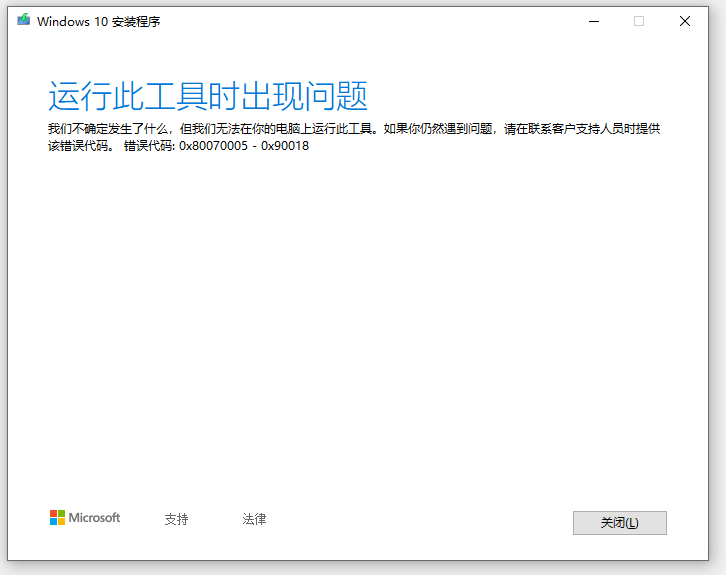Open the 法律 legal link

(254, 519)
